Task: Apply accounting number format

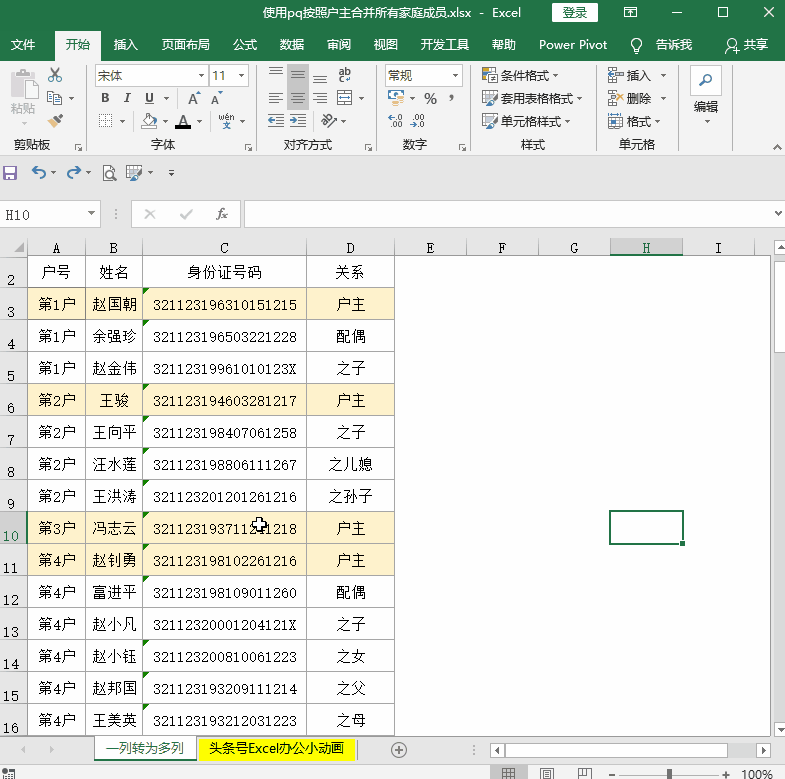Action: tap(396, 98)
